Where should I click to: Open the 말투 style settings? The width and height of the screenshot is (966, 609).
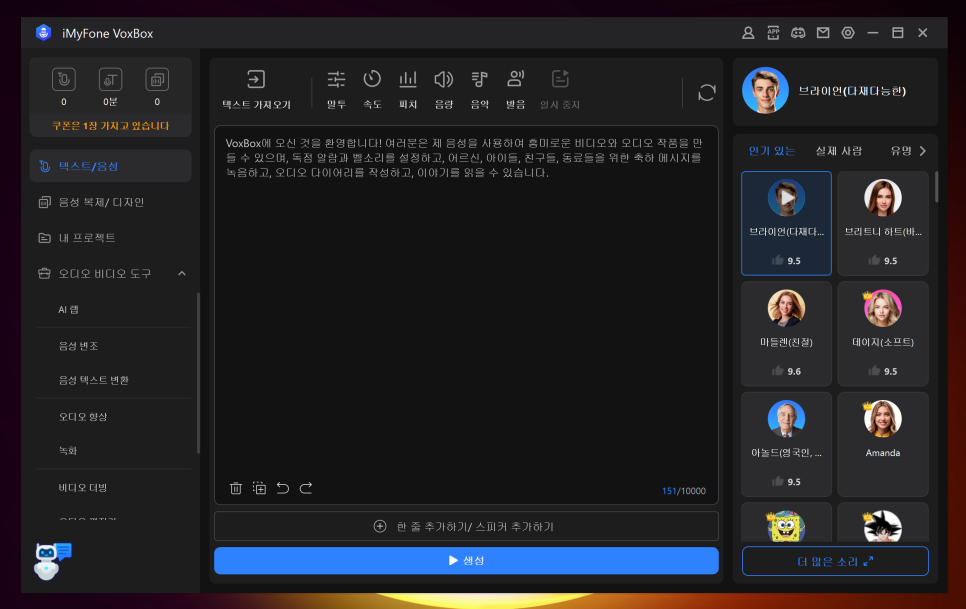tap(336, 89)
